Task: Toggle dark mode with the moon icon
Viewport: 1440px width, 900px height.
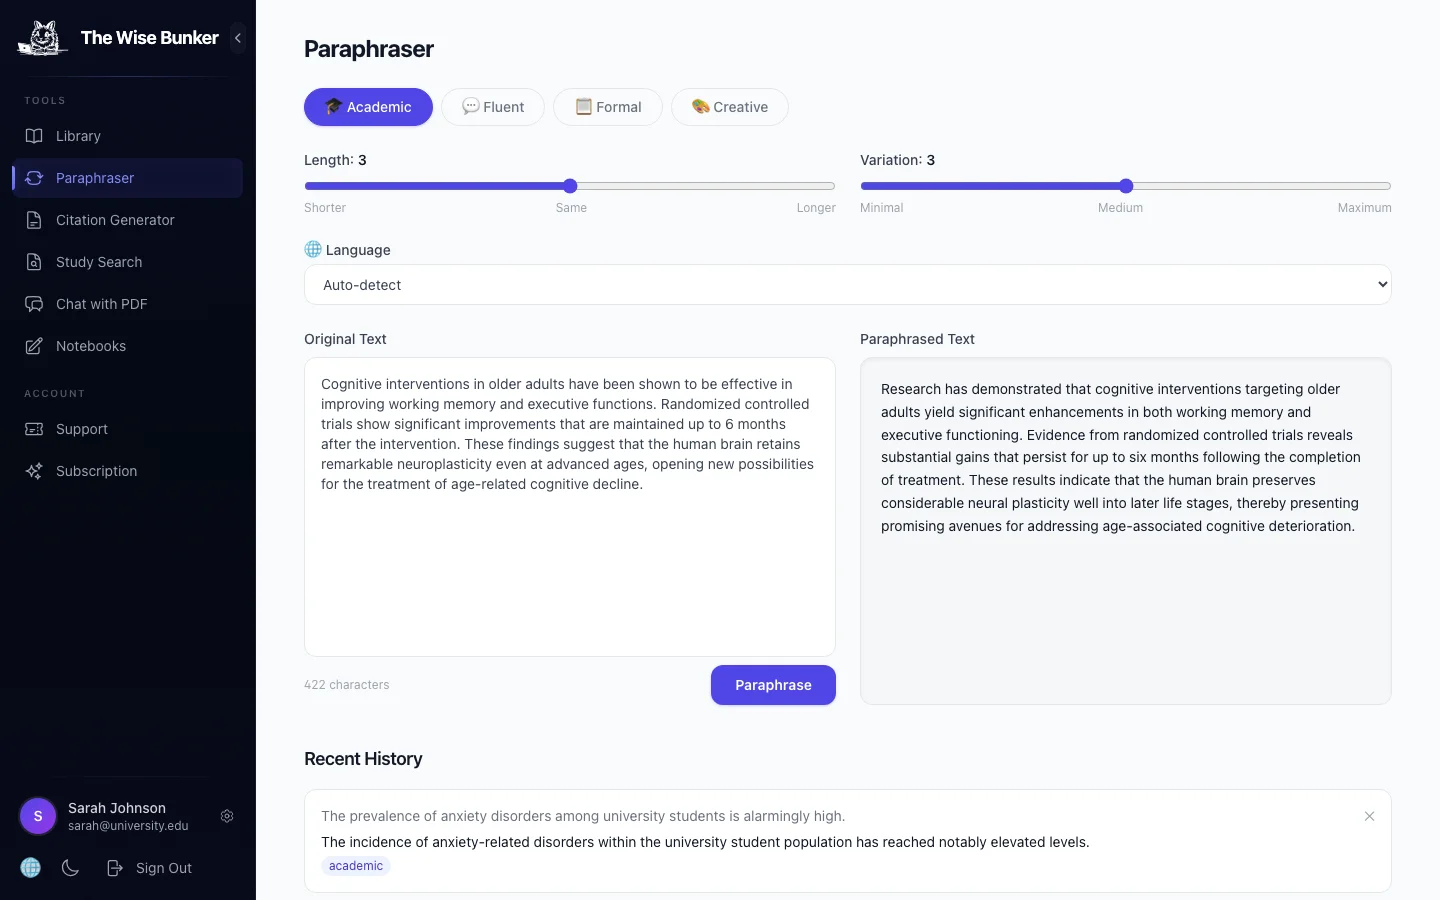Action: 70,868
